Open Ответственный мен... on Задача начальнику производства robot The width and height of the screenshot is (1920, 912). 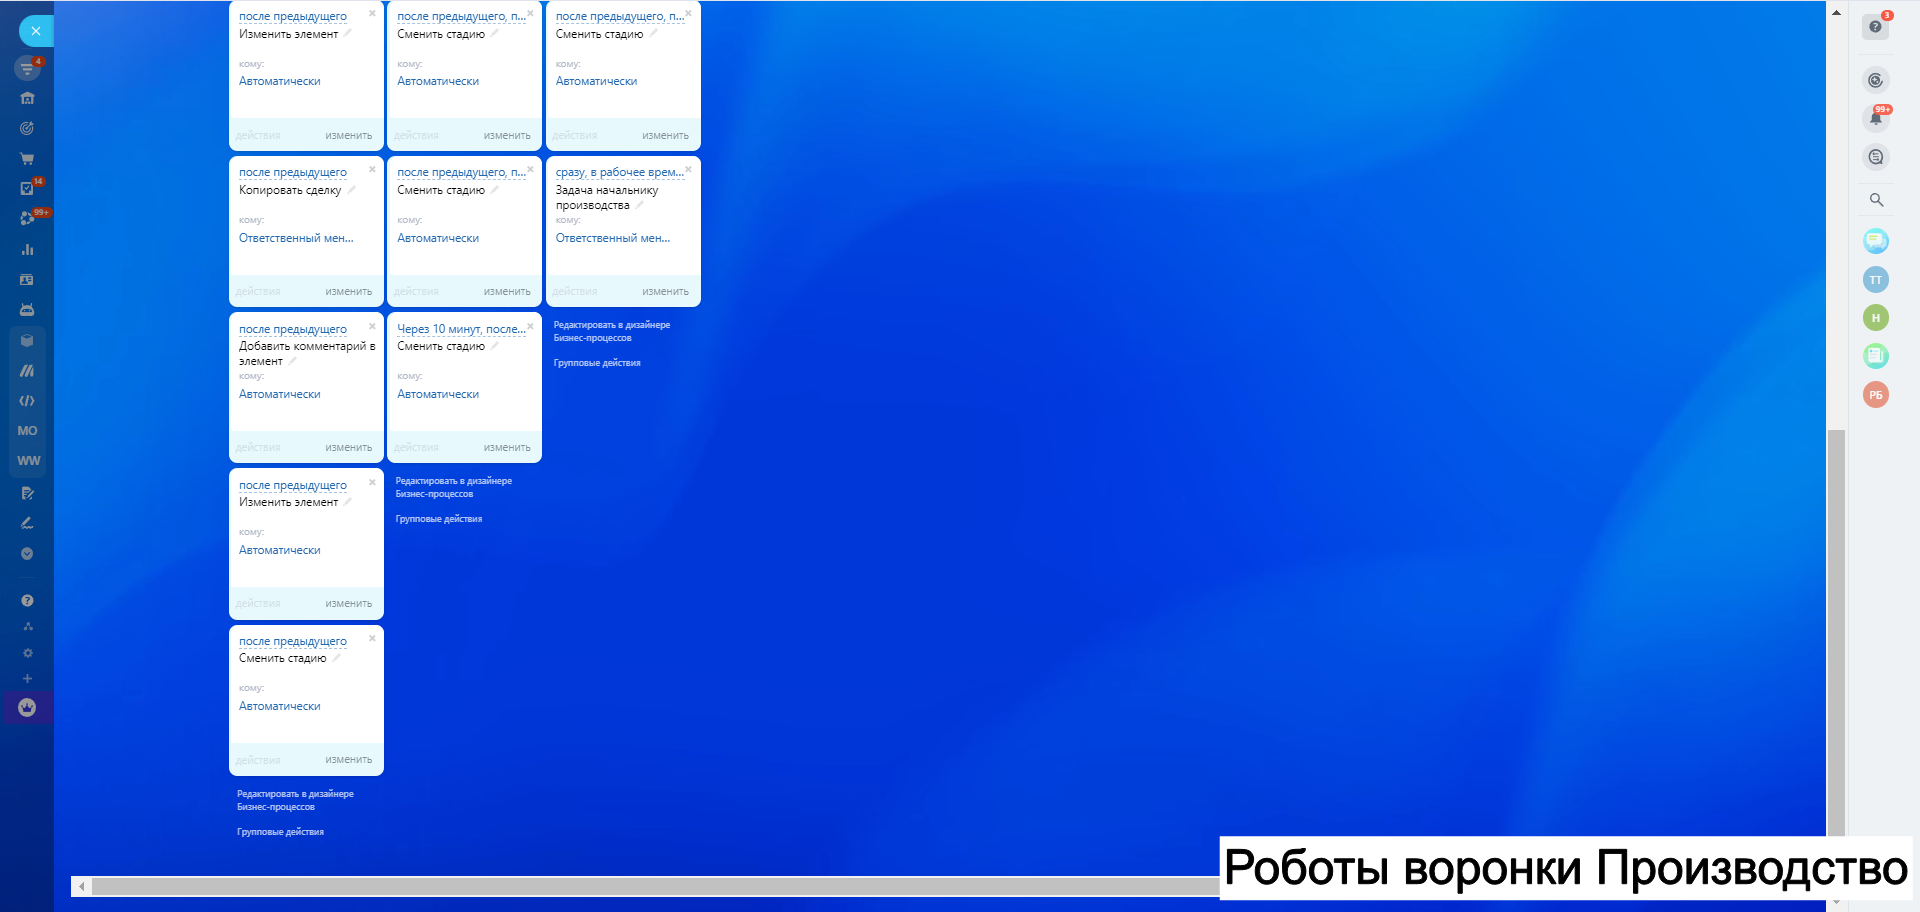[613, 238]
